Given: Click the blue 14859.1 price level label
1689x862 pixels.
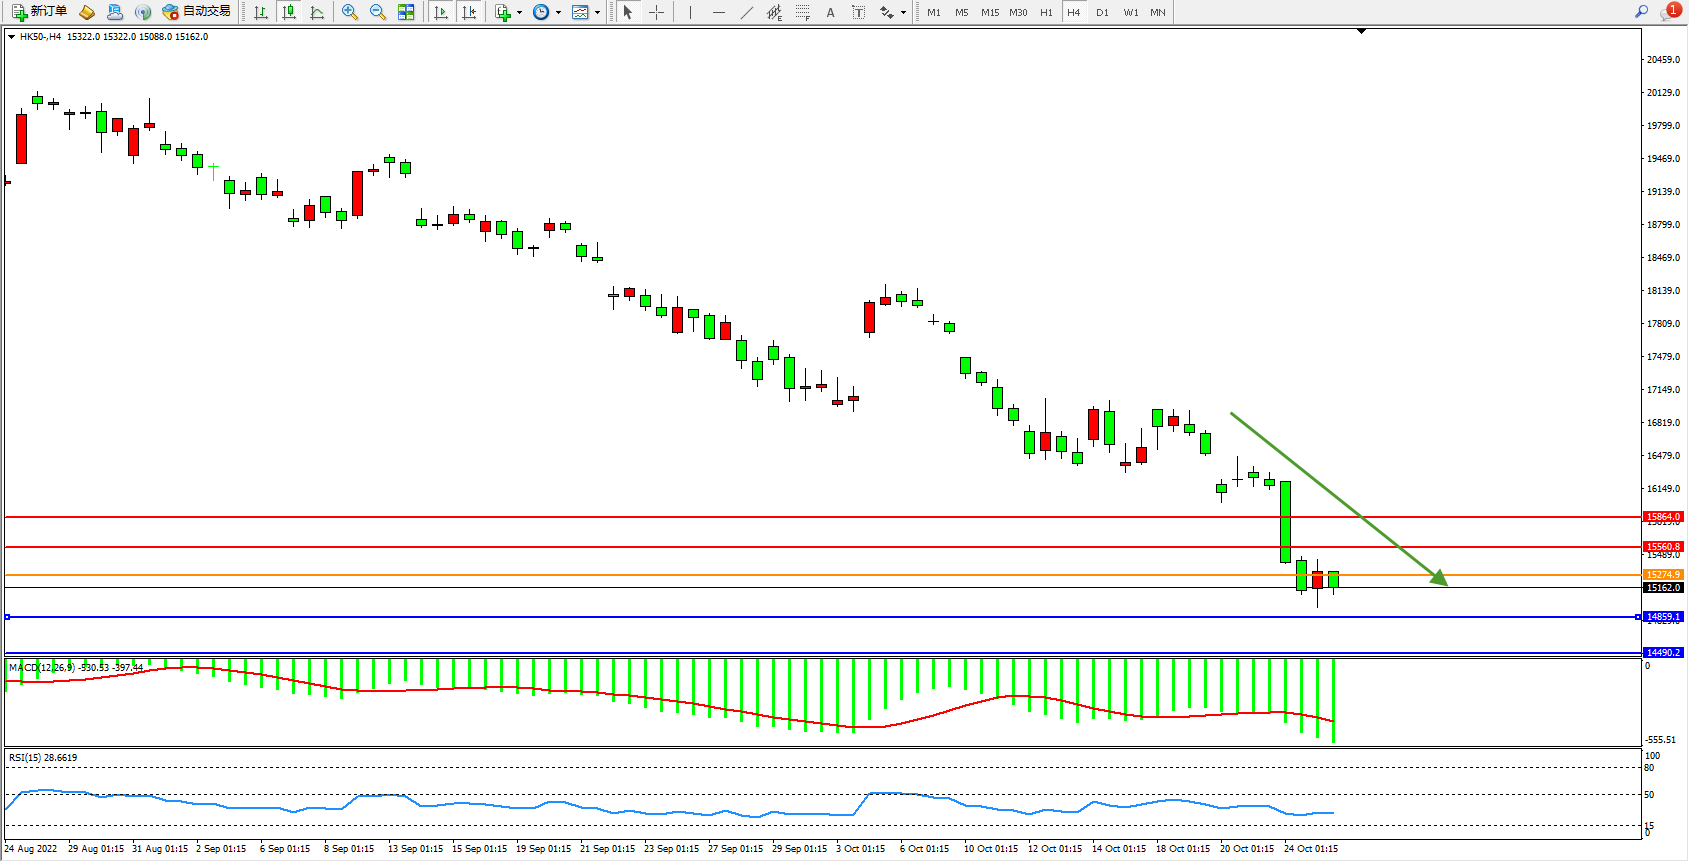Looking at the screenshot, I should [x=1663, y=617].
